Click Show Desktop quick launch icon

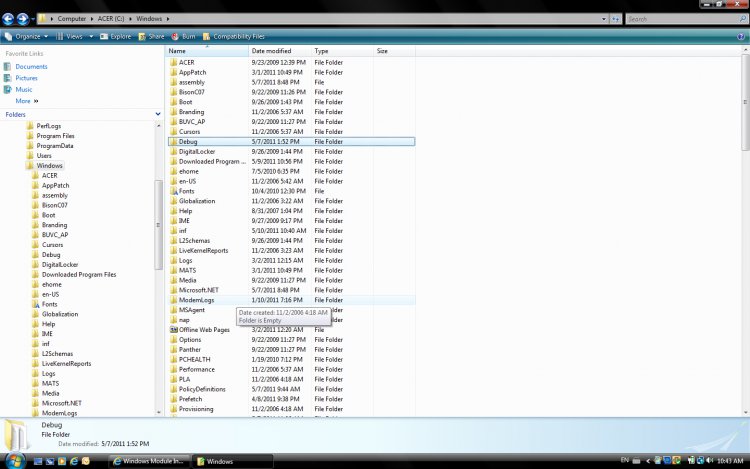click(38, 461)
